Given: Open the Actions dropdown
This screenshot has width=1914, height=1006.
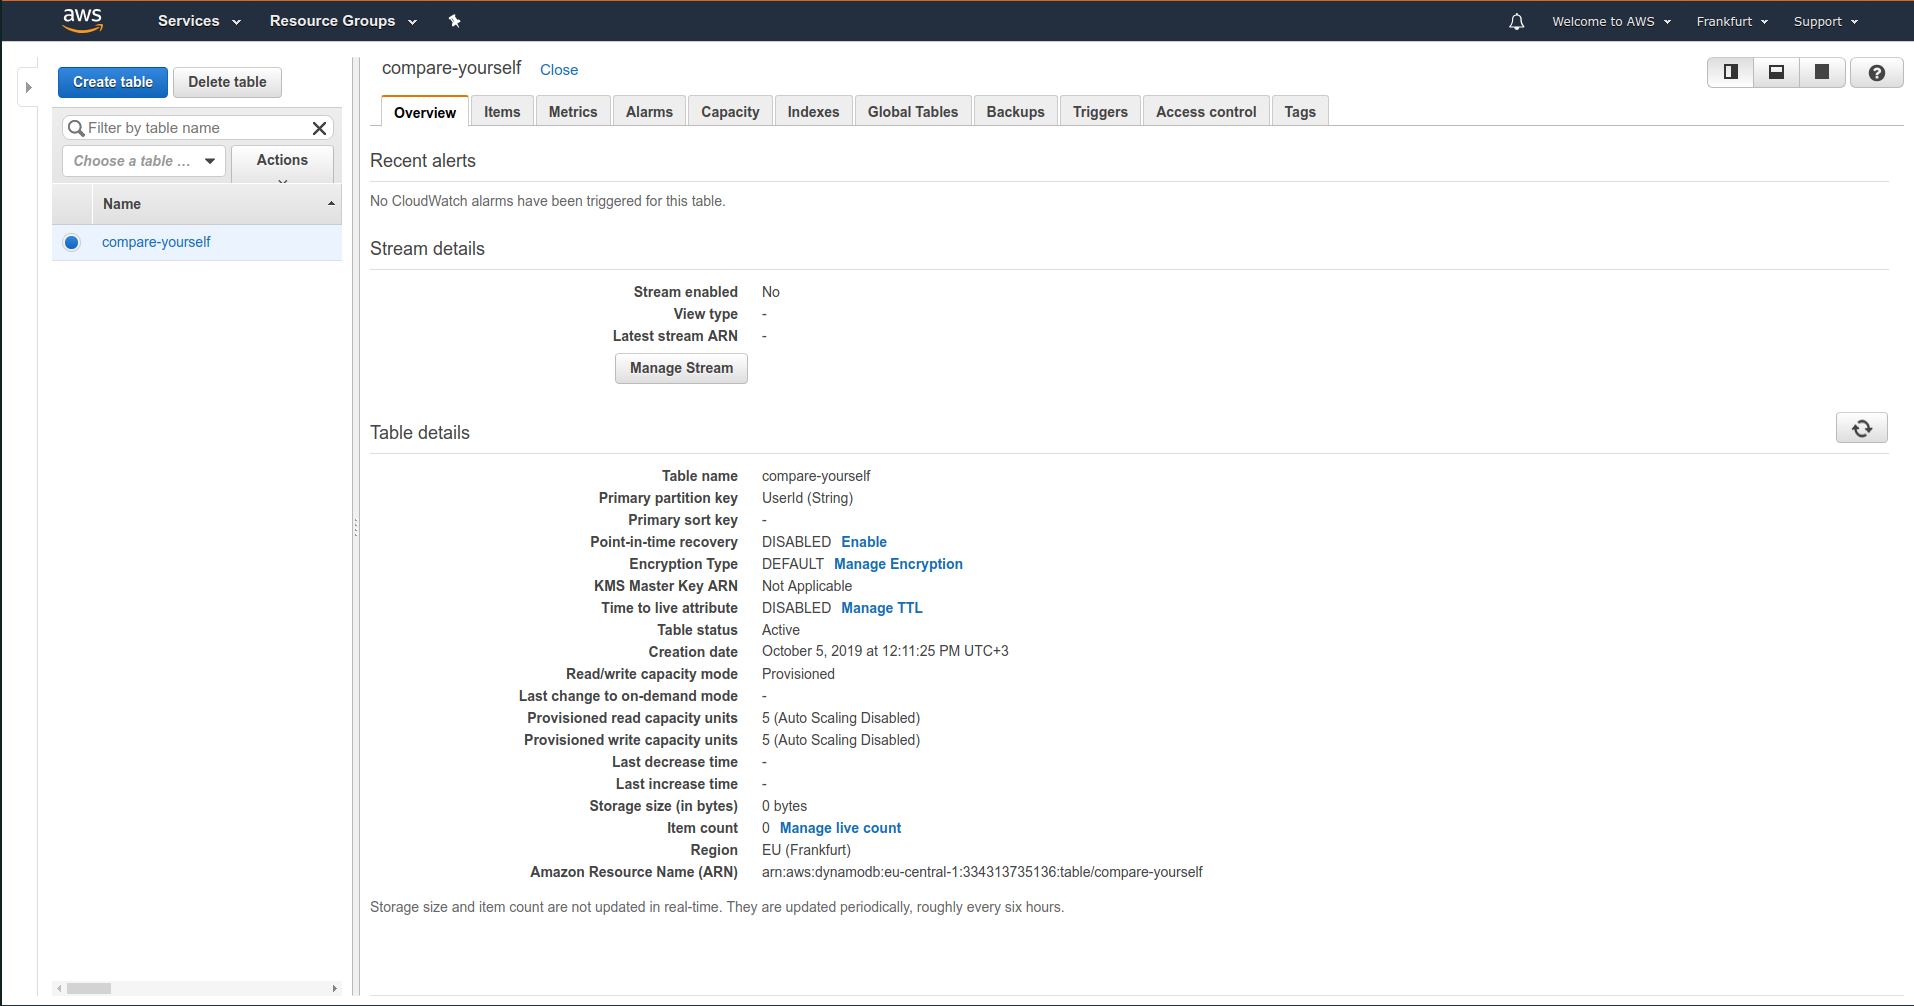Looking at the screenshot, I should [x=283, y=164].
